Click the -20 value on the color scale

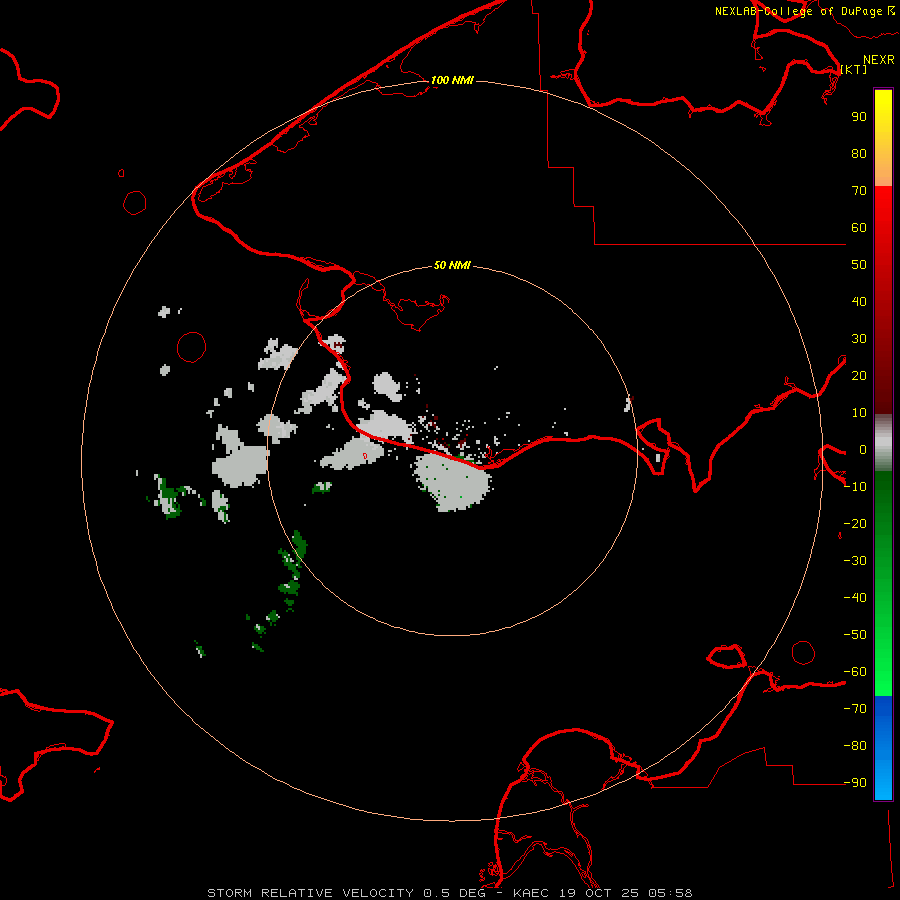point(855,524)
